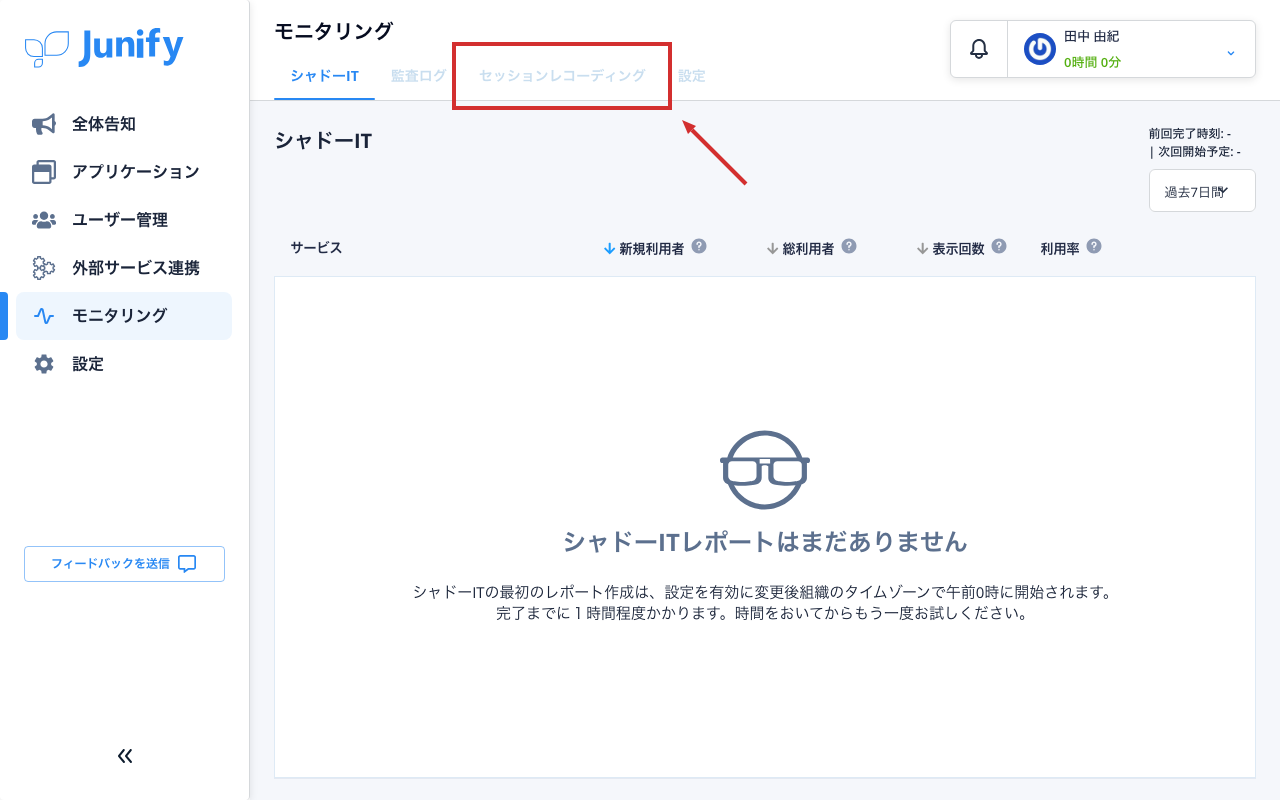1280x800 pixels.
Task: Click help icon next to 総利用者
Action: (x=849, y=246)
